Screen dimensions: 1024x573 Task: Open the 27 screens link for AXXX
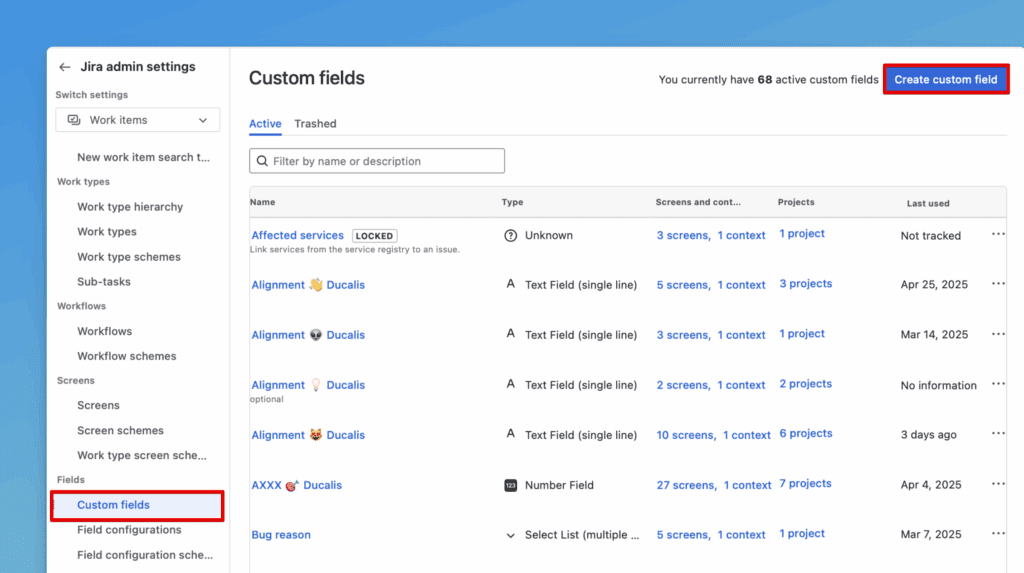click(685, 485)
